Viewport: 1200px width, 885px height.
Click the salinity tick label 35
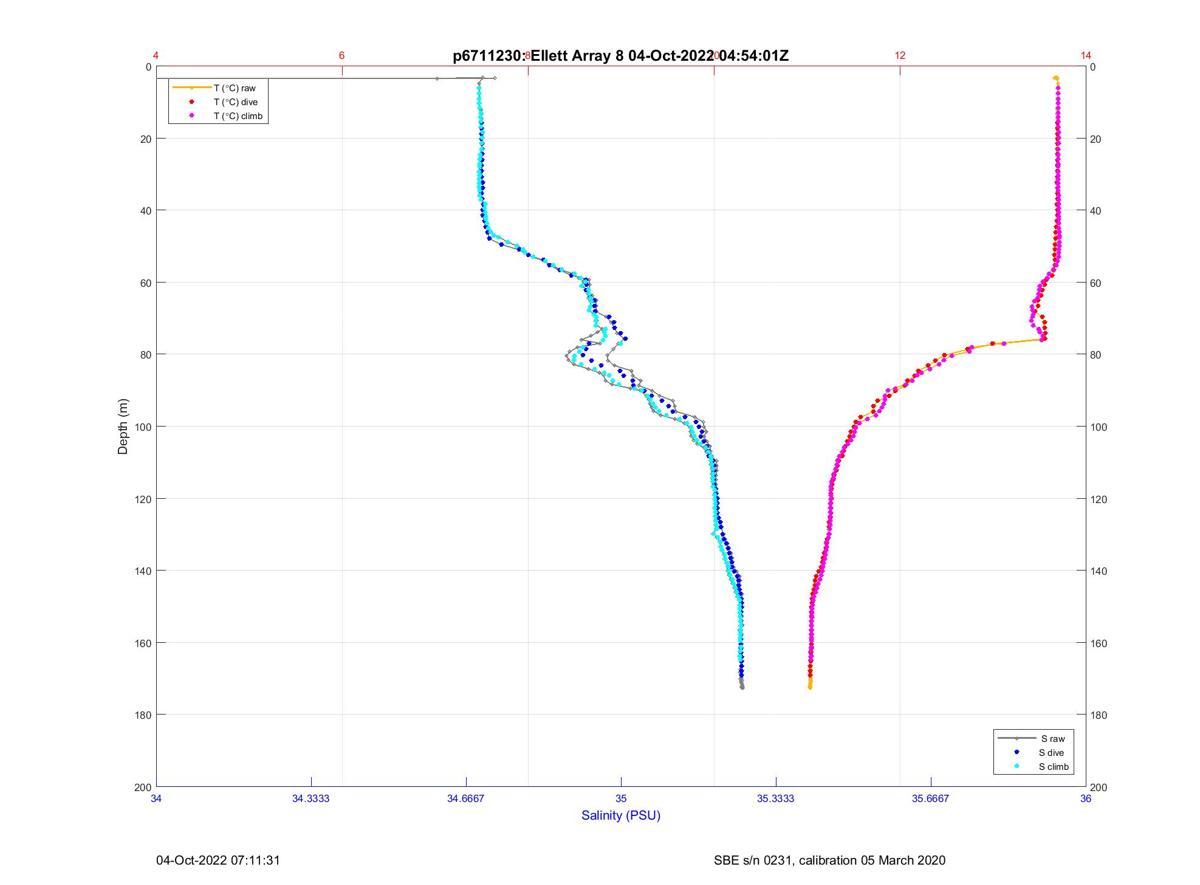[x=621, y=799]
